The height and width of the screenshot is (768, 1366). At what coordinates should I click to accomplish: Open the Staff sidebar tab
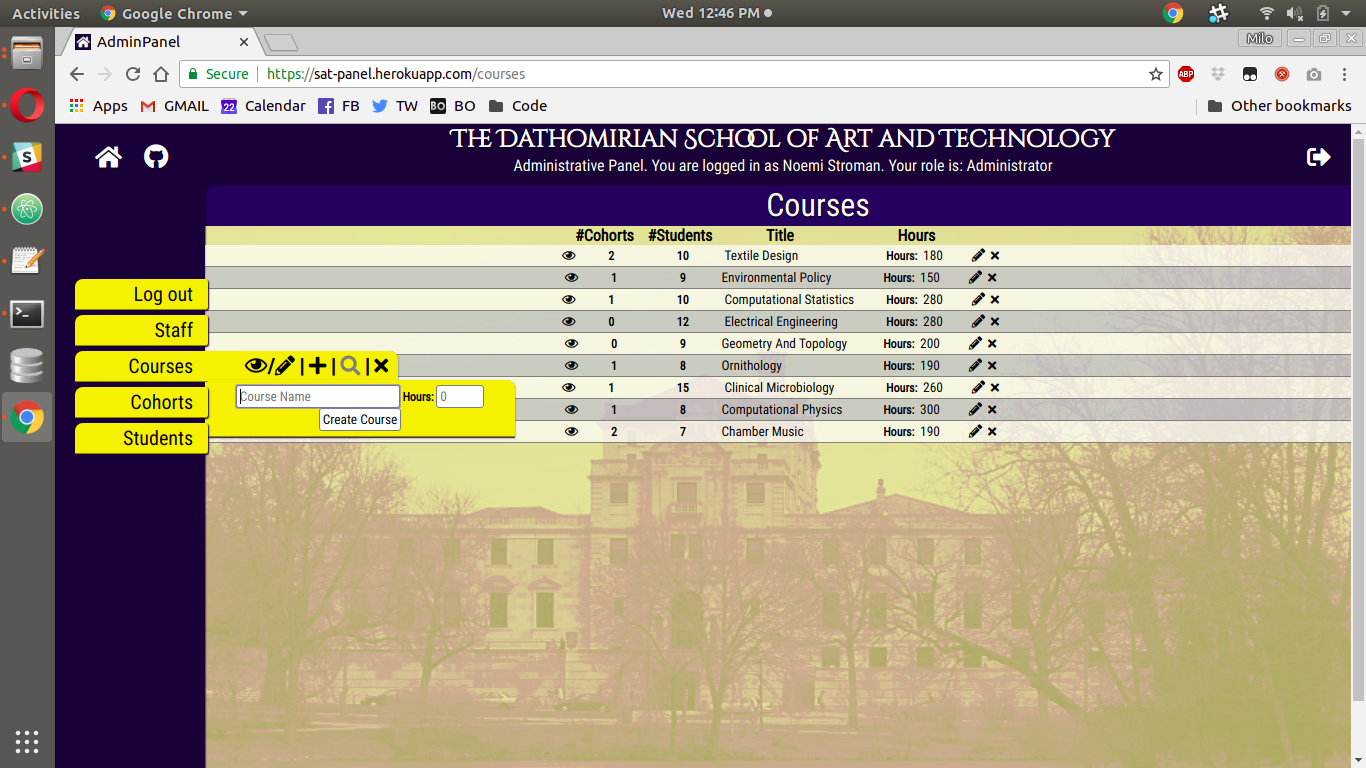(x=142, y=330)
